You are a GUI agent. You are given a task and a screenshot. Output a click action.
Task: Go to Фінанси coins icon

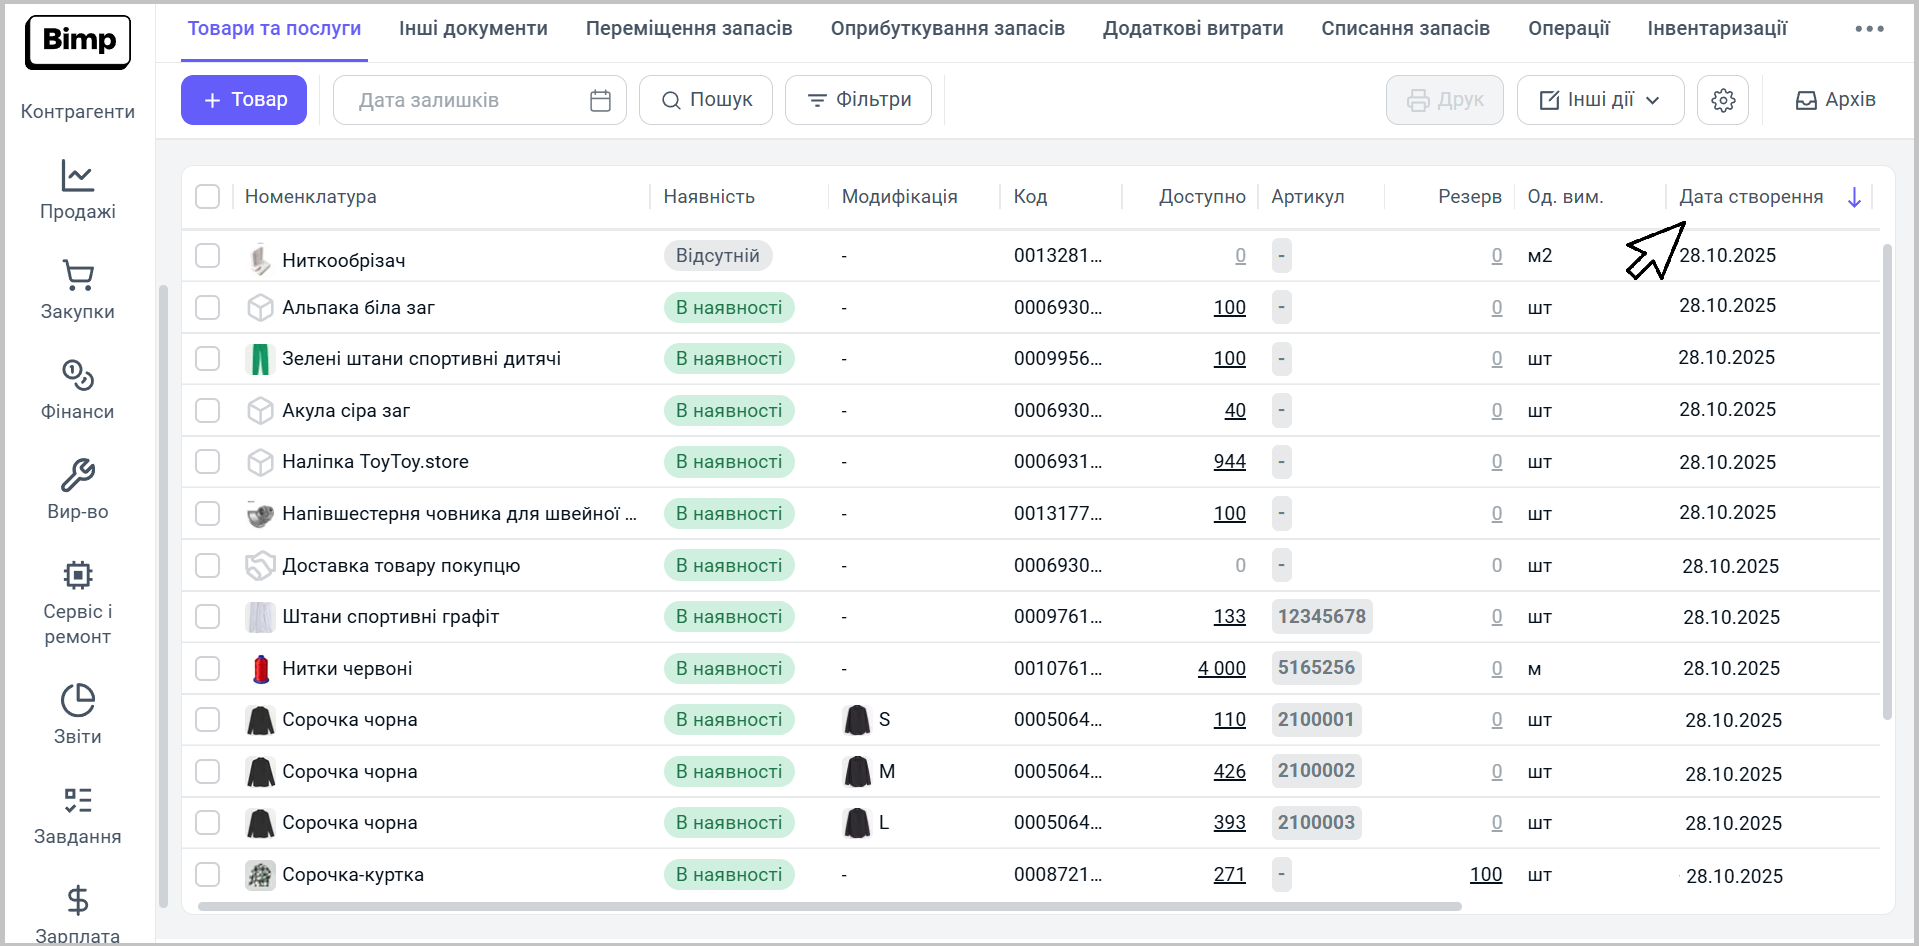pos(77,376)
